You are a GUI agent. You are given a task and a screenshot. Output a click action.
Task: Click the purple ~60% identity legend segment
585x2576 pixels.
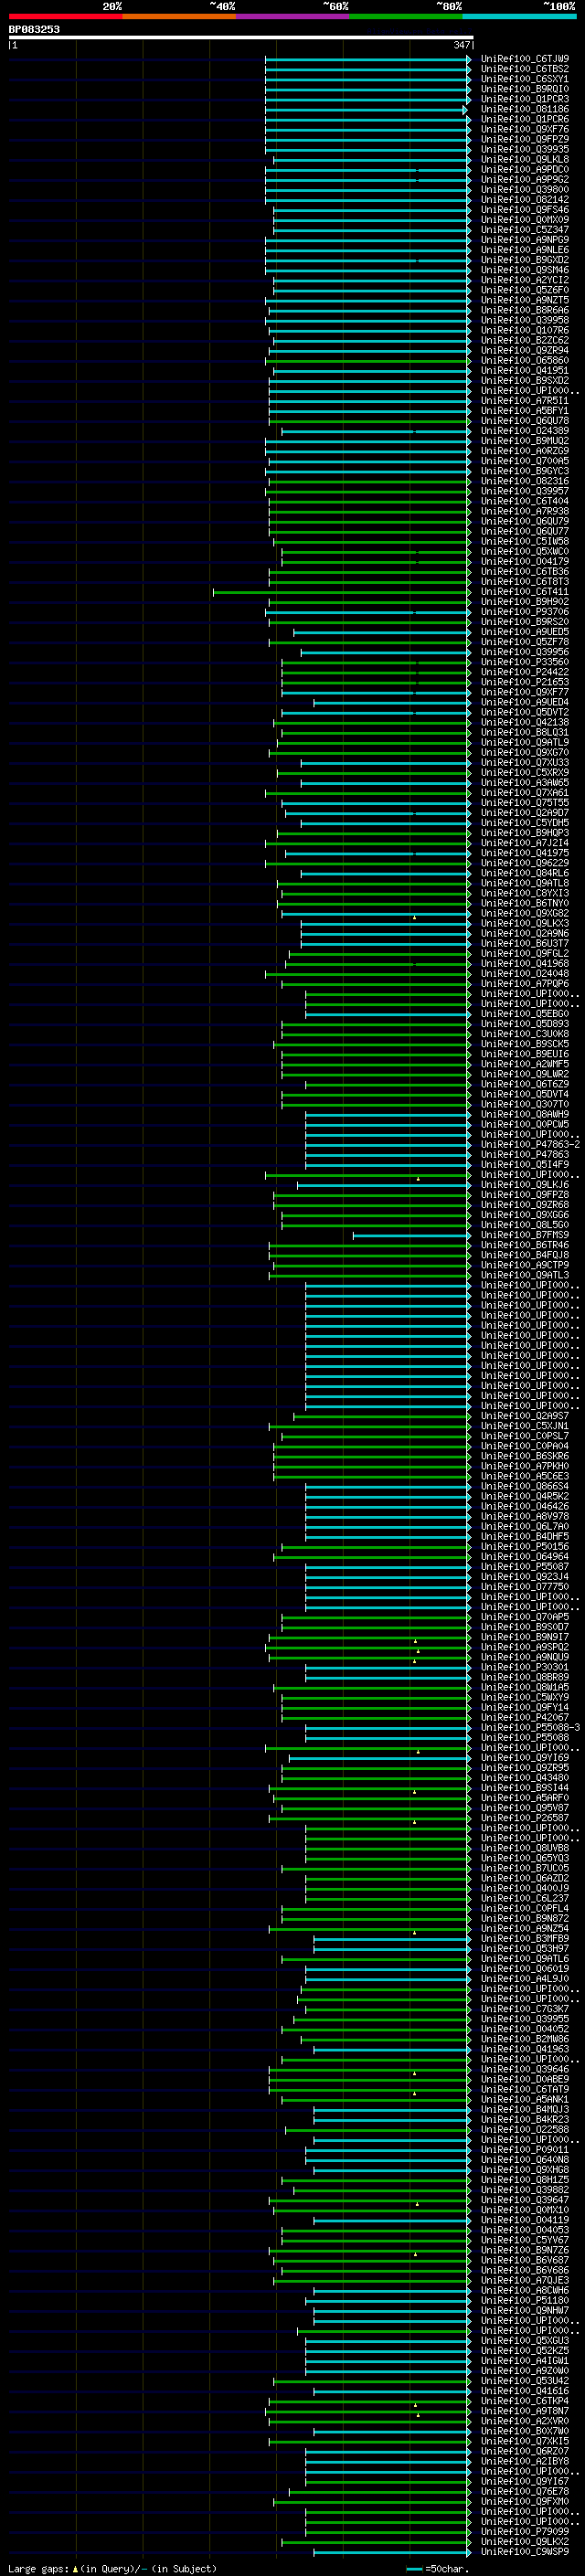[293, 16]
